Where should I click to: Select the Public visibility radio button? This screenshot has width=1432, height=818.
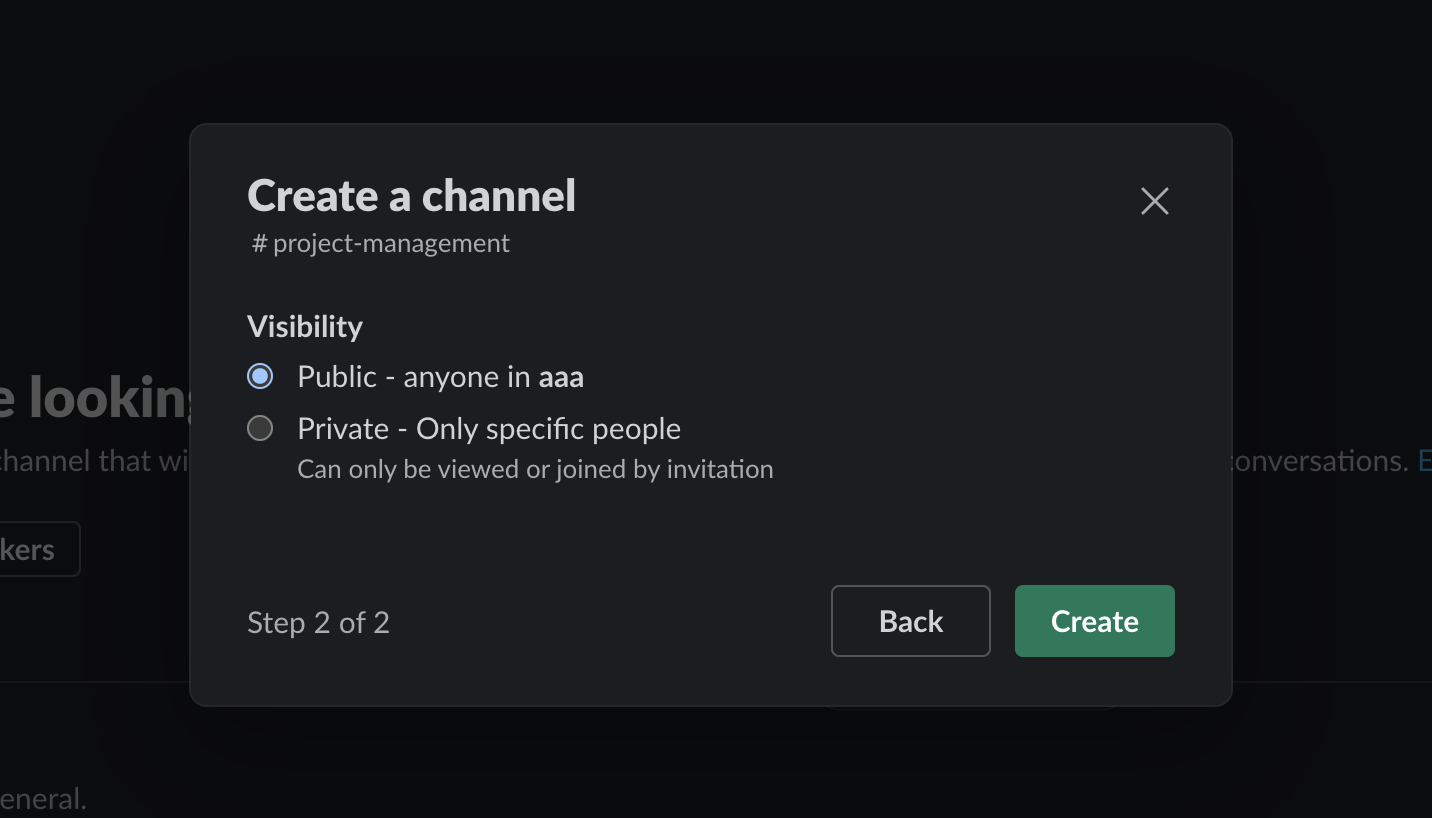[x=259, y=376]
